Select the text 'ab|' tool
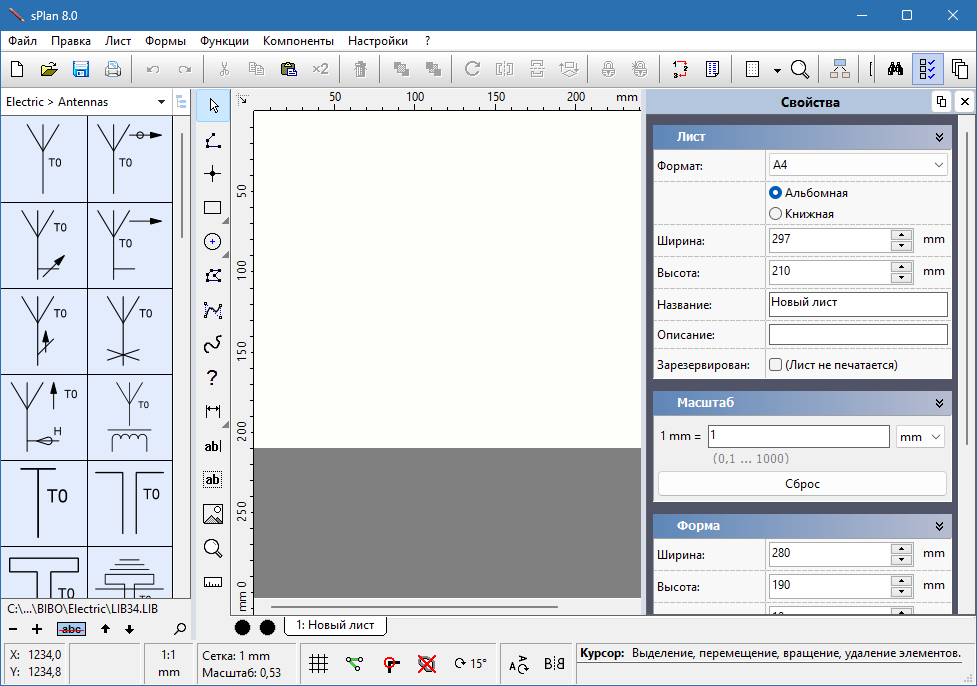The image size is (977, 686). click(212, 445)
